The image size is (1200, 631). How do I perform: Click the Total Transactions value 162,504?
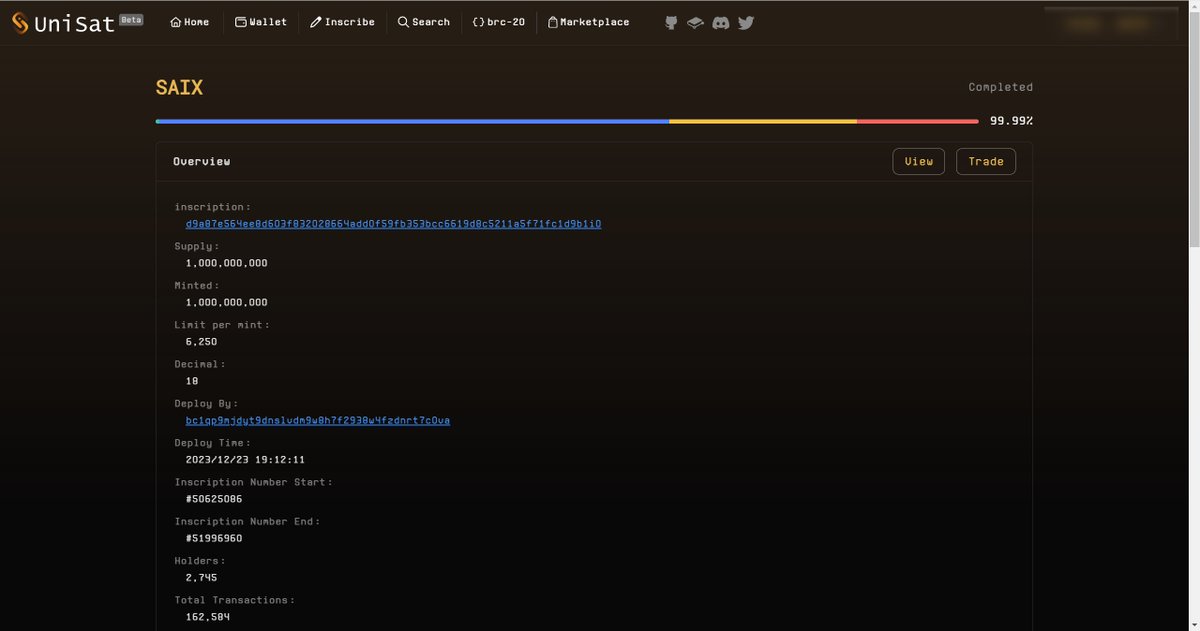coord(208,617)
